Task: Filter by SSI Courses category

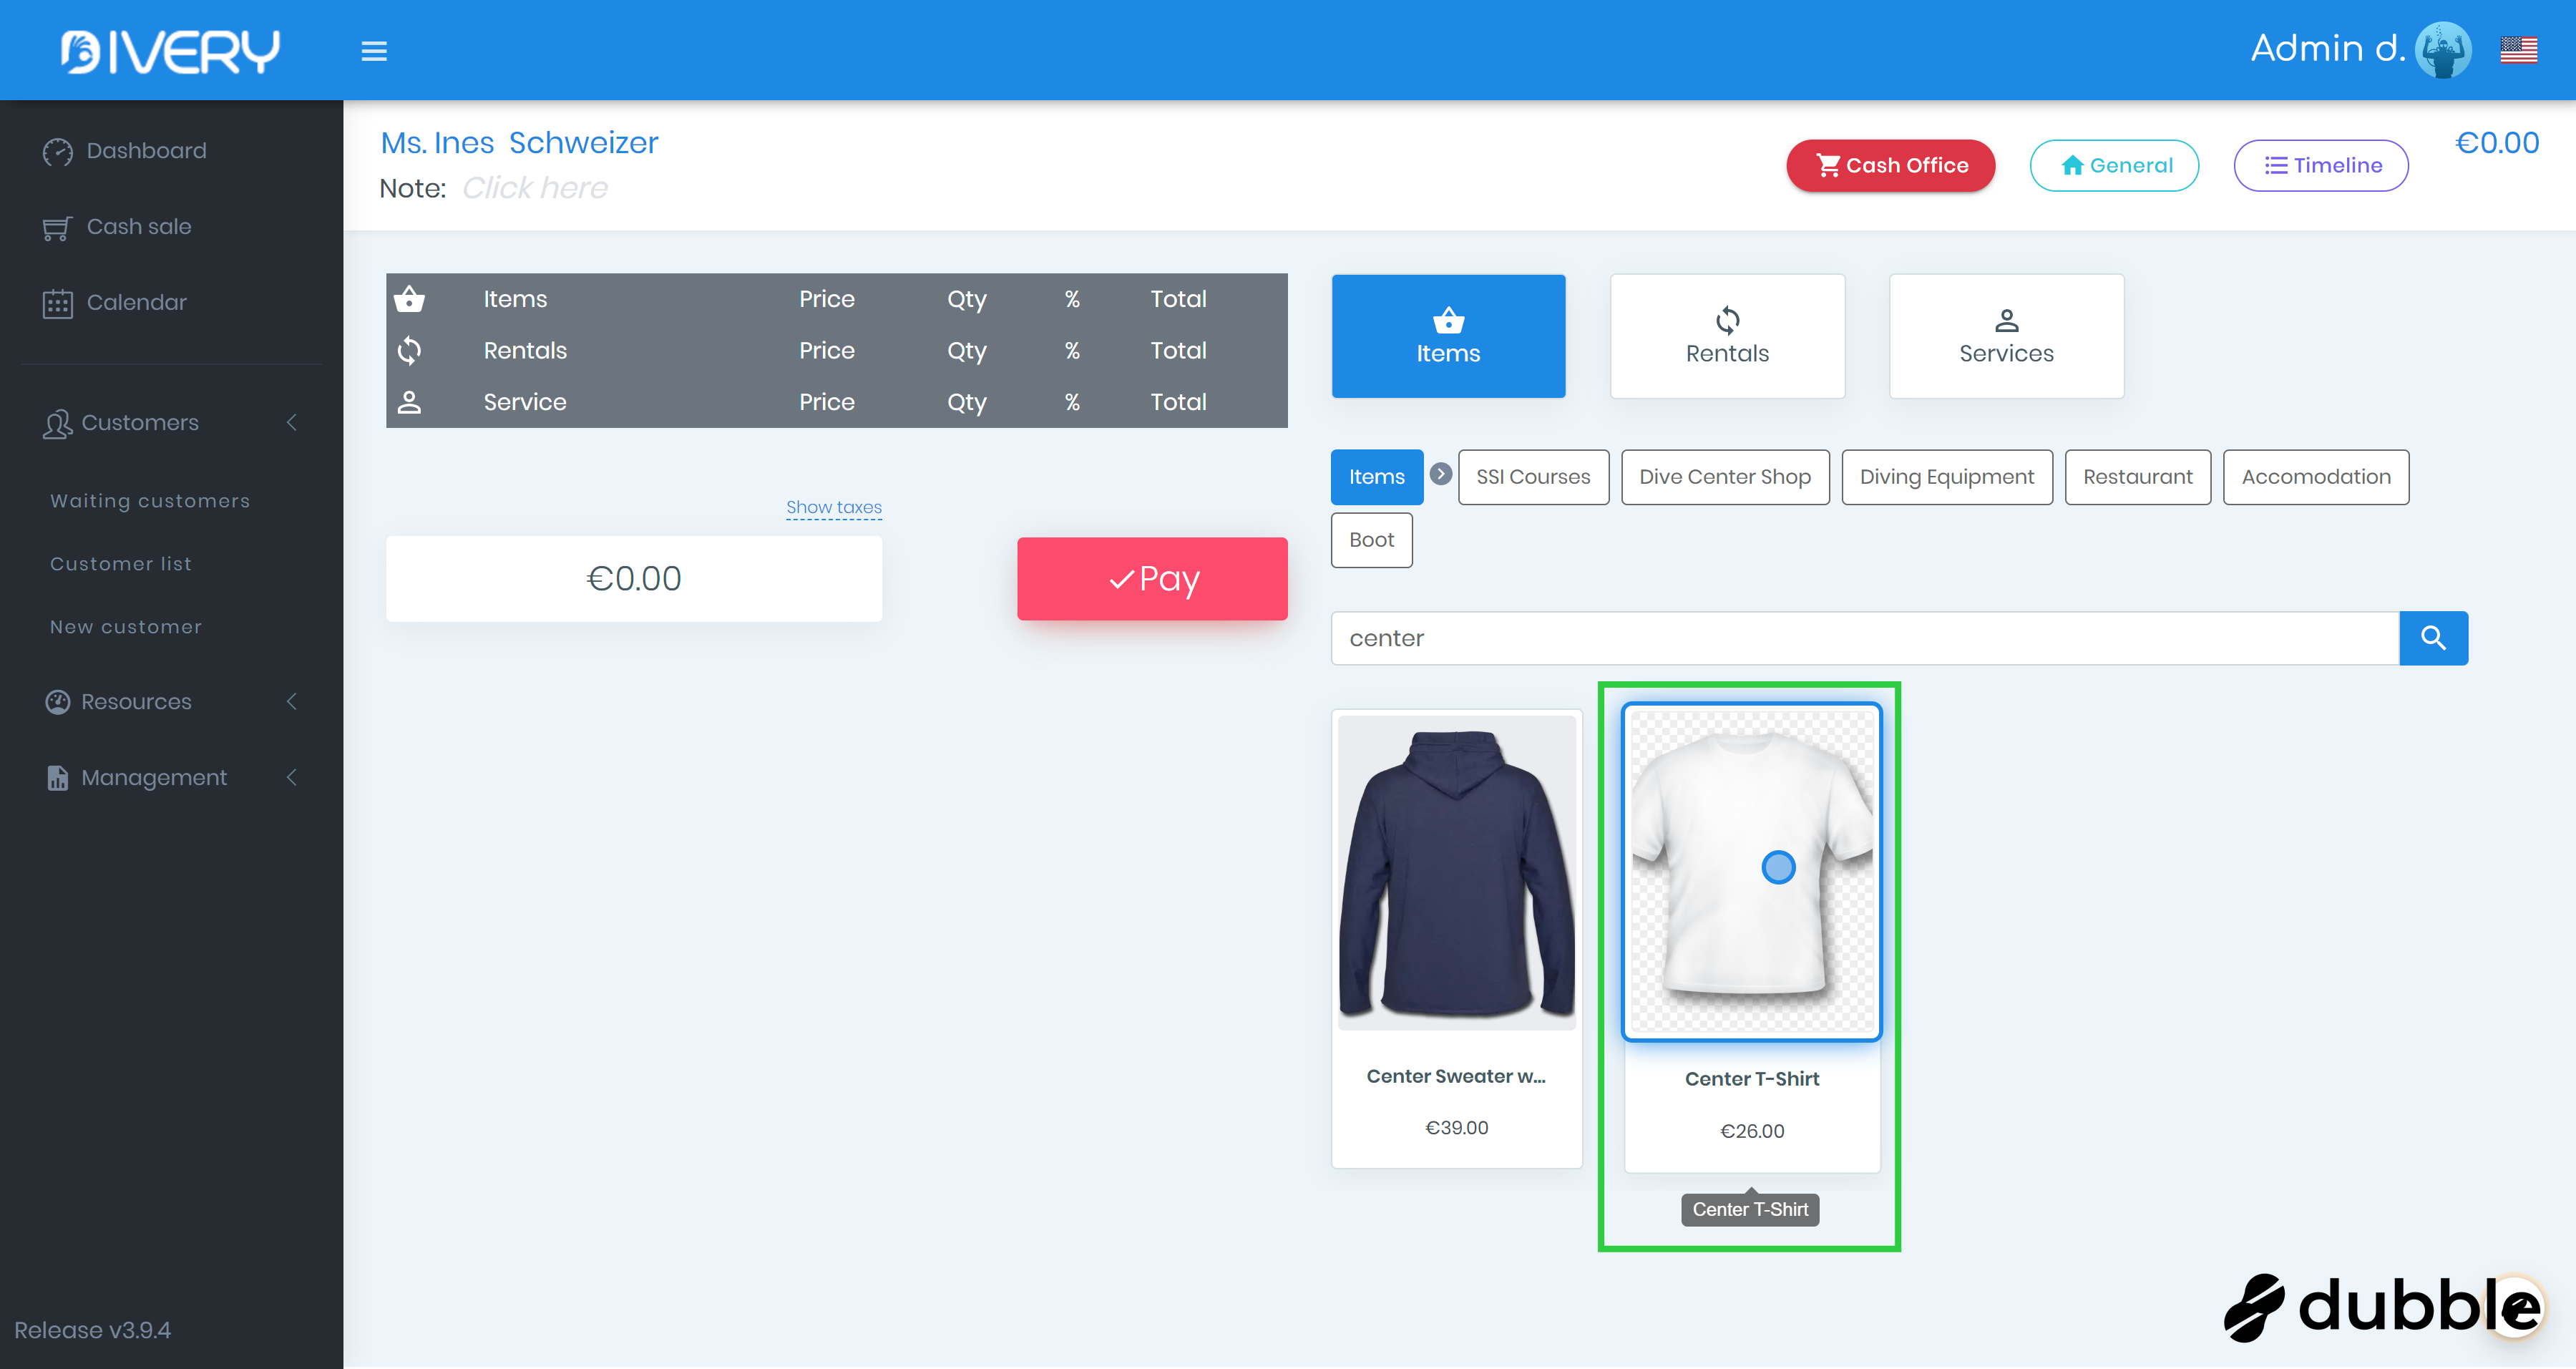Action: [x=1533, y=477]
